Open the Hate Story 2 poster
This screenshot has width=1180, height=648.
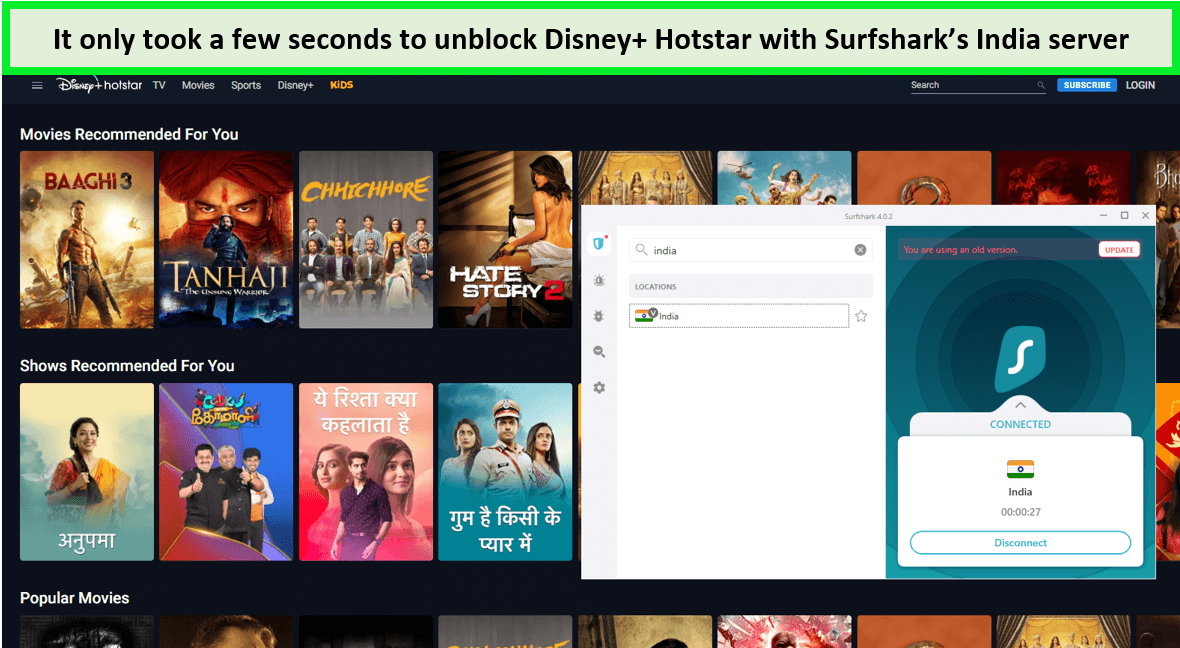pos(505,239)
